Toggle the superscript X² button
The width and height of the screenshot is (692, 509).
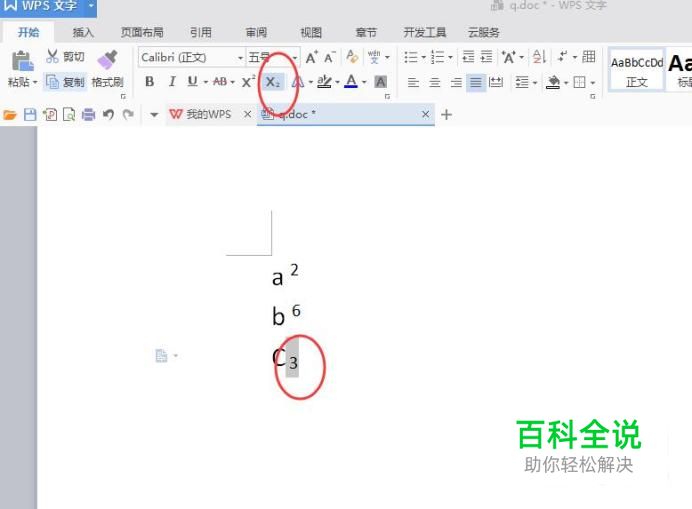coord(248,82)
